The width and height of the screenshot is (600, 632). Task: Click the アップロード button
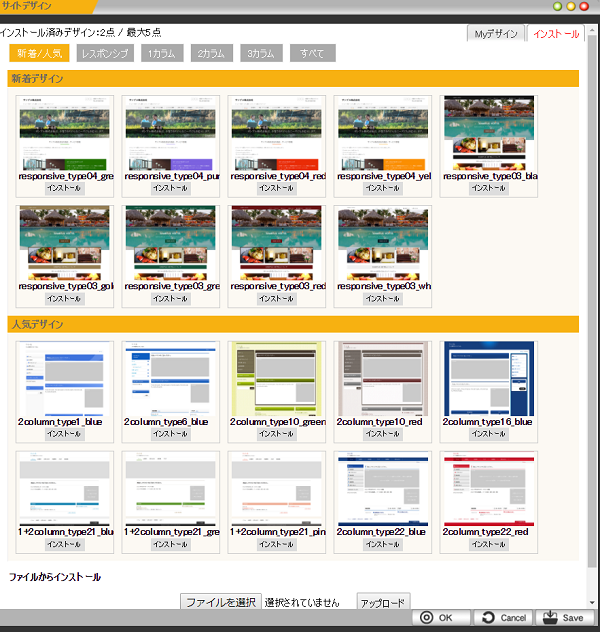383,602
